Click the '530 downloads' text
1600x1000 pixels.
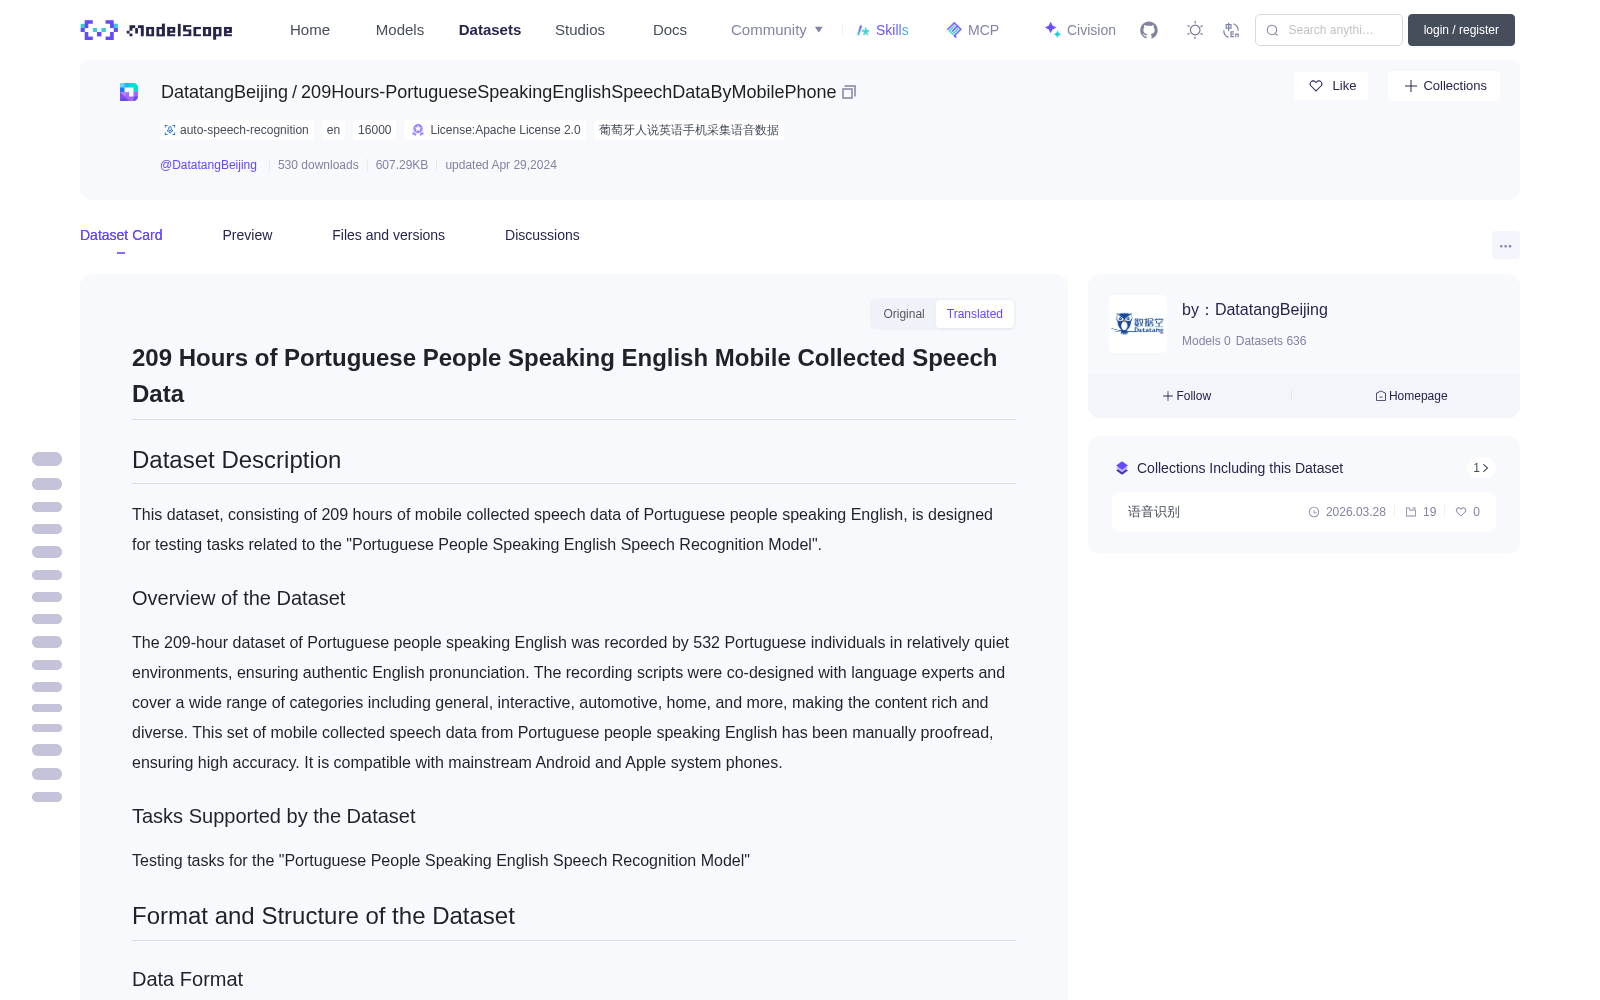click(318, 165)
